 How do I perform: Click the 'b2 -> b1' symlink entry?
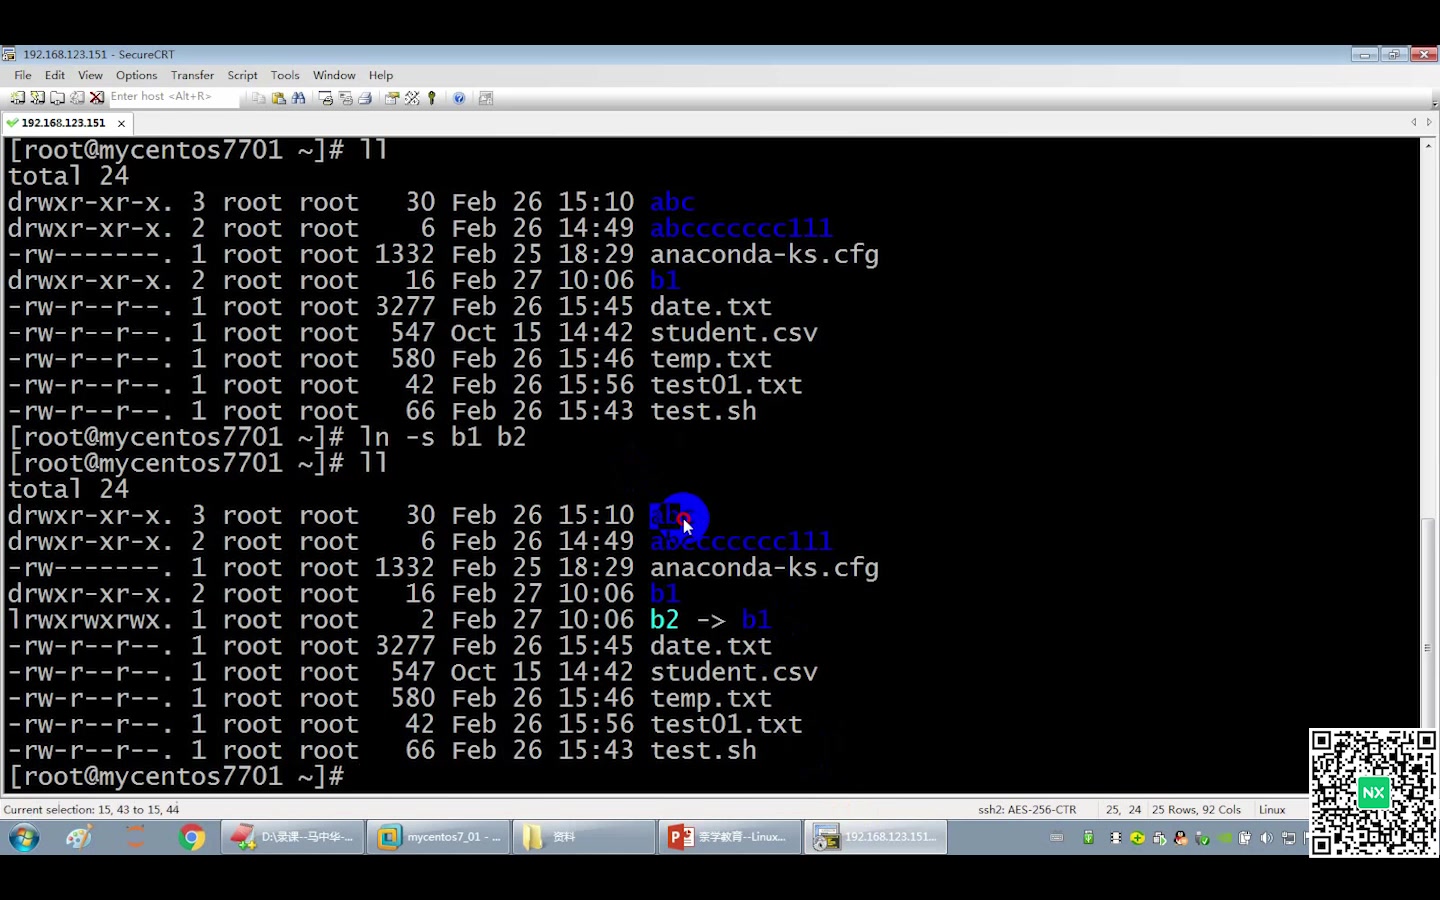tap(710, 620)
